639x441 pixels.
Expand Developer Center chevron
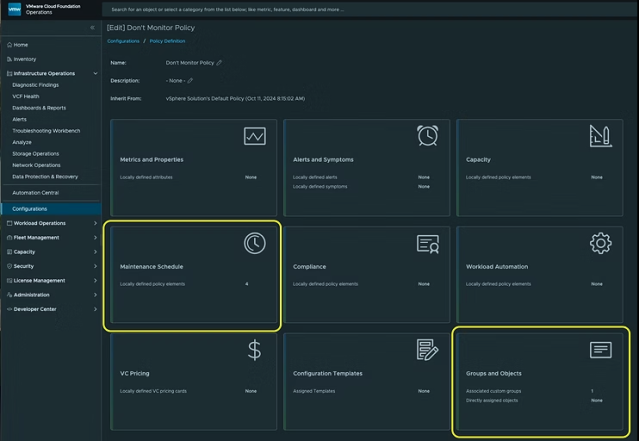pos(95,309)
